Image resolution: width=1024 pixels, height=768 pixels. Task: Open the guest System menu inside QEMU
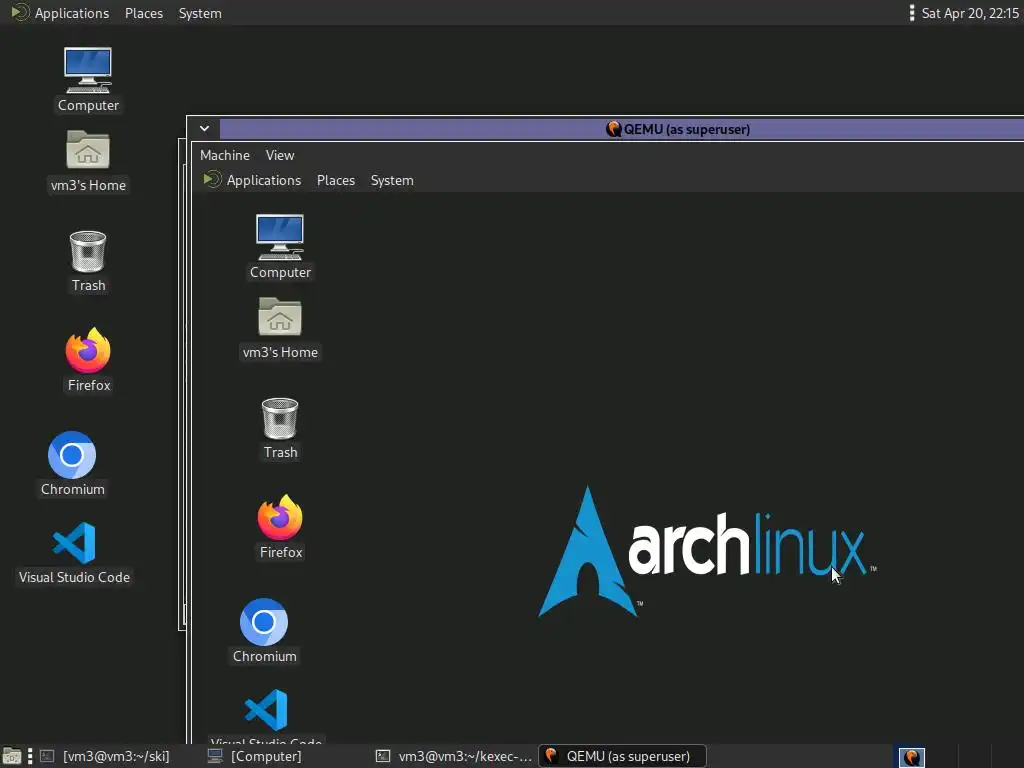[392, 180]
